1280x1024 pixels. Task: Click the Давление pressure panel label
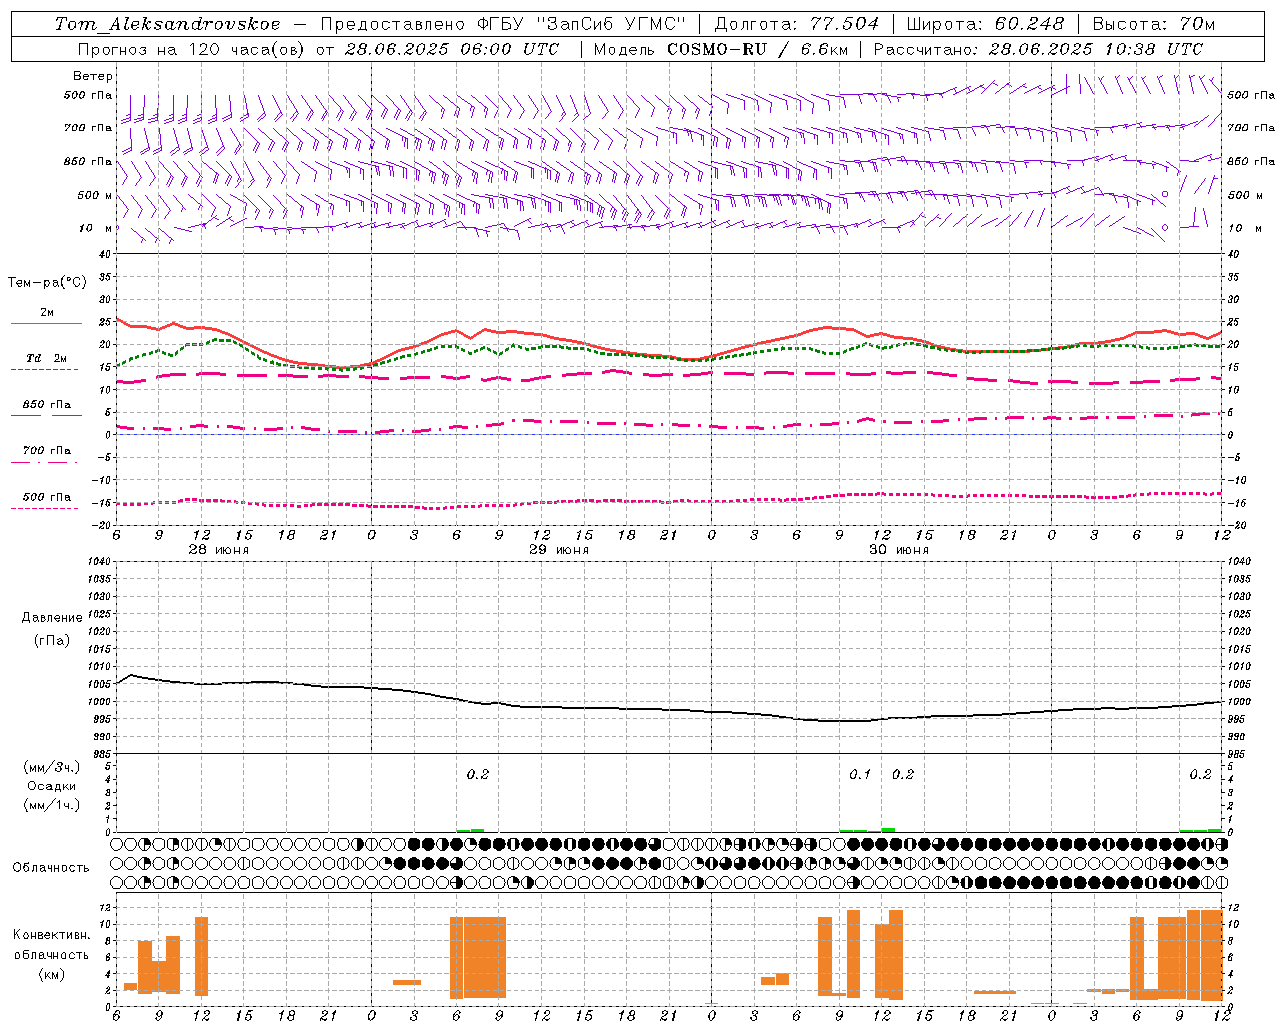click(52, 618)
